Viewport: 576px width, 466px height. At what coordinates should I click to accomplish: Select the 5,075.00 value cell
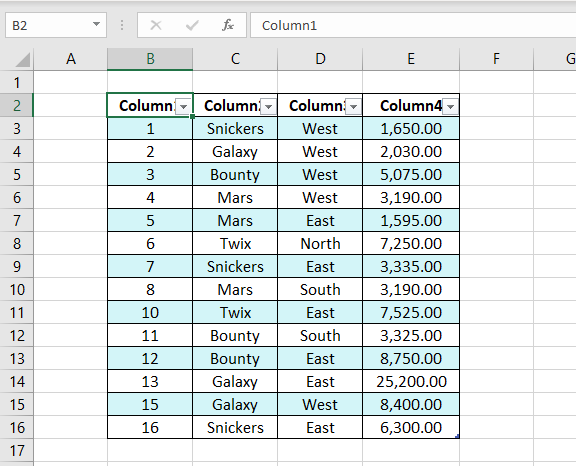pyautogui.click(x=411, y=174)
